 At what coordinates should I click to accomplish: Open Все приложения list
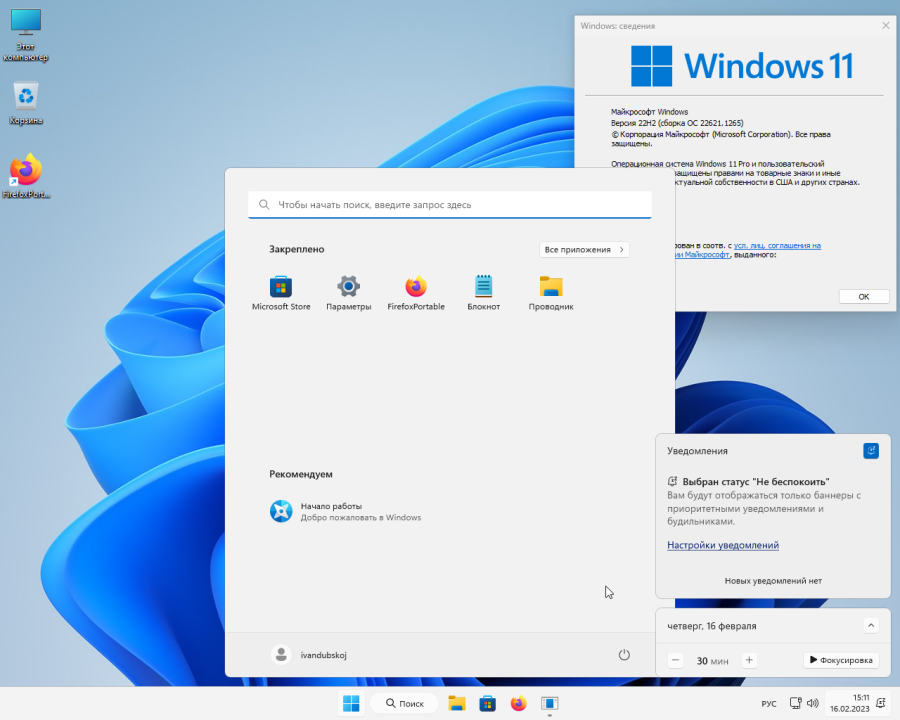click(584, 249)
